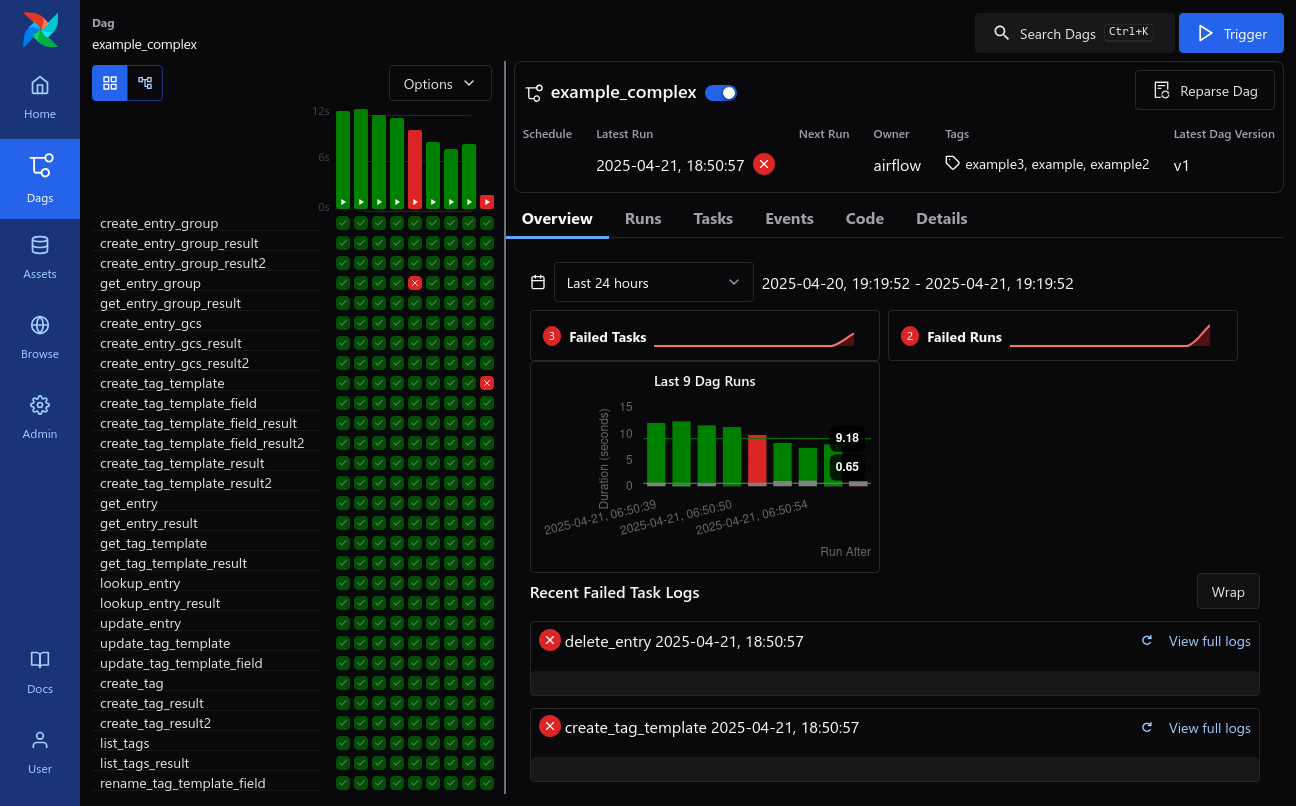Open the Search Dags box
This screenshot has height=806, width=1296.
1074,32
